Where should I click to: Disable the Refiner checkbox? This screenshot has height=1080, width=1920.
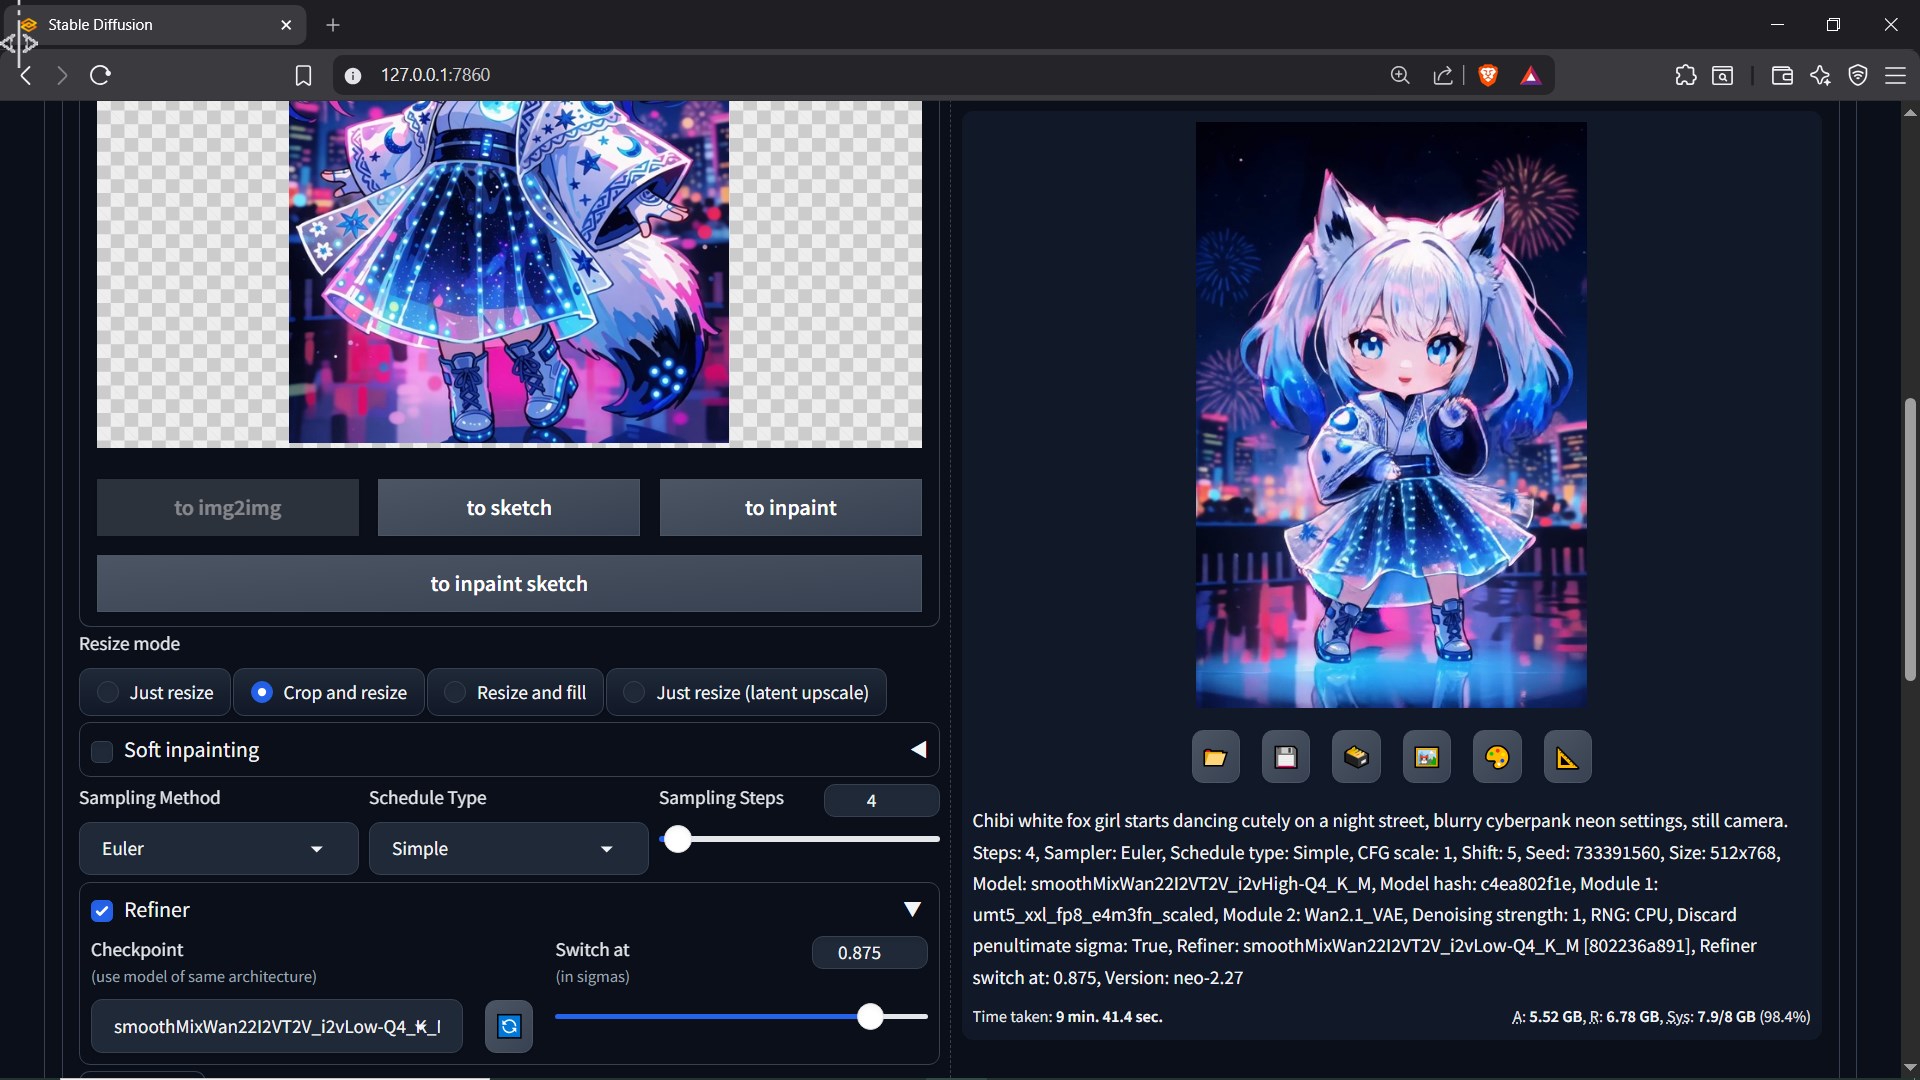point(102,911)
